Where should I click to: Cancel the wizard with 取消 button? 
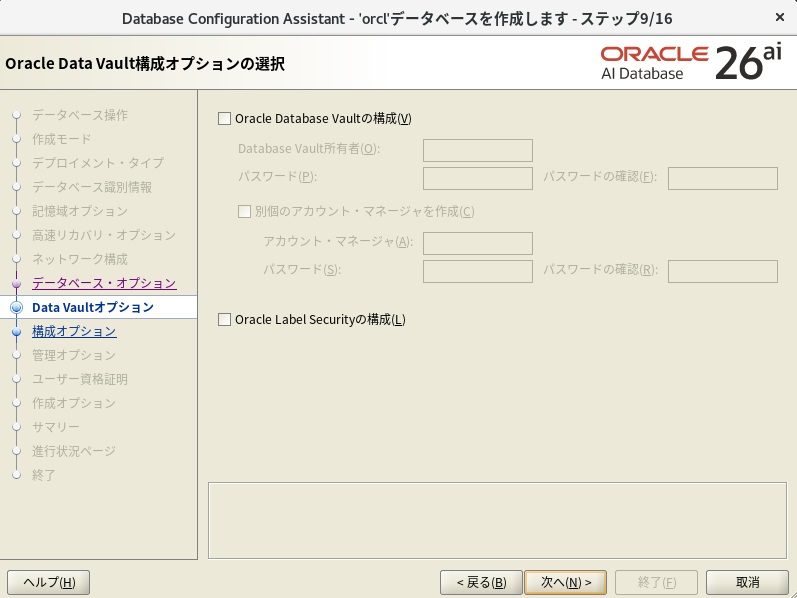click(747, 582)
